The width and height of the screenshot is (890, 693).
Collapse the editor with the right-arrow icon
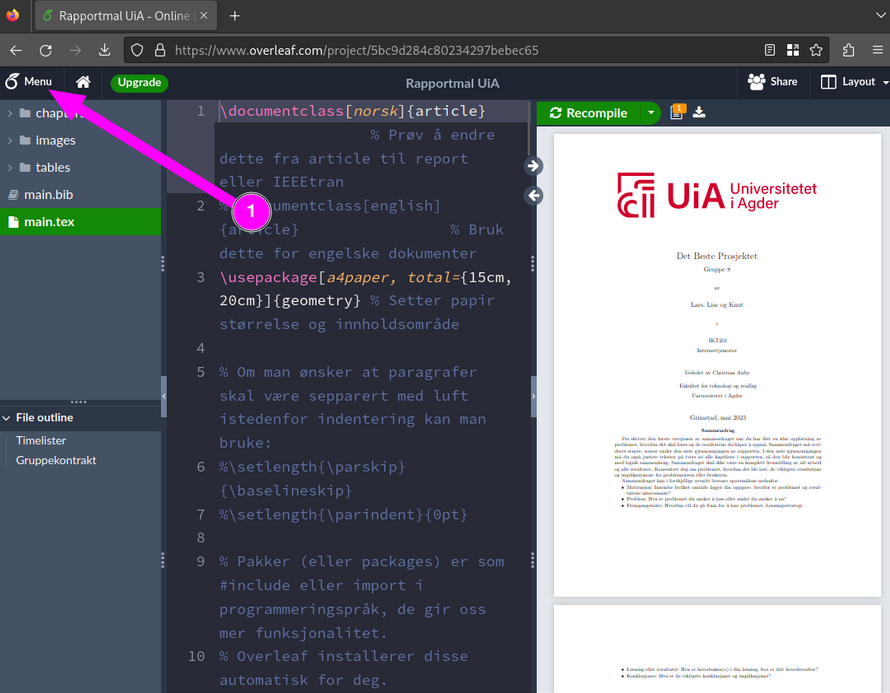click(533, 166)
